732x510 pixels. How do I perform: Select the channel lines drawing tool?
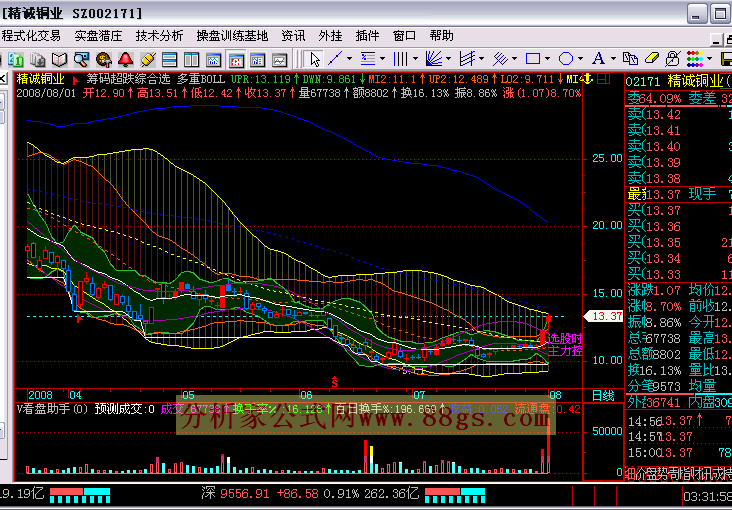click(x=467, y=59)
